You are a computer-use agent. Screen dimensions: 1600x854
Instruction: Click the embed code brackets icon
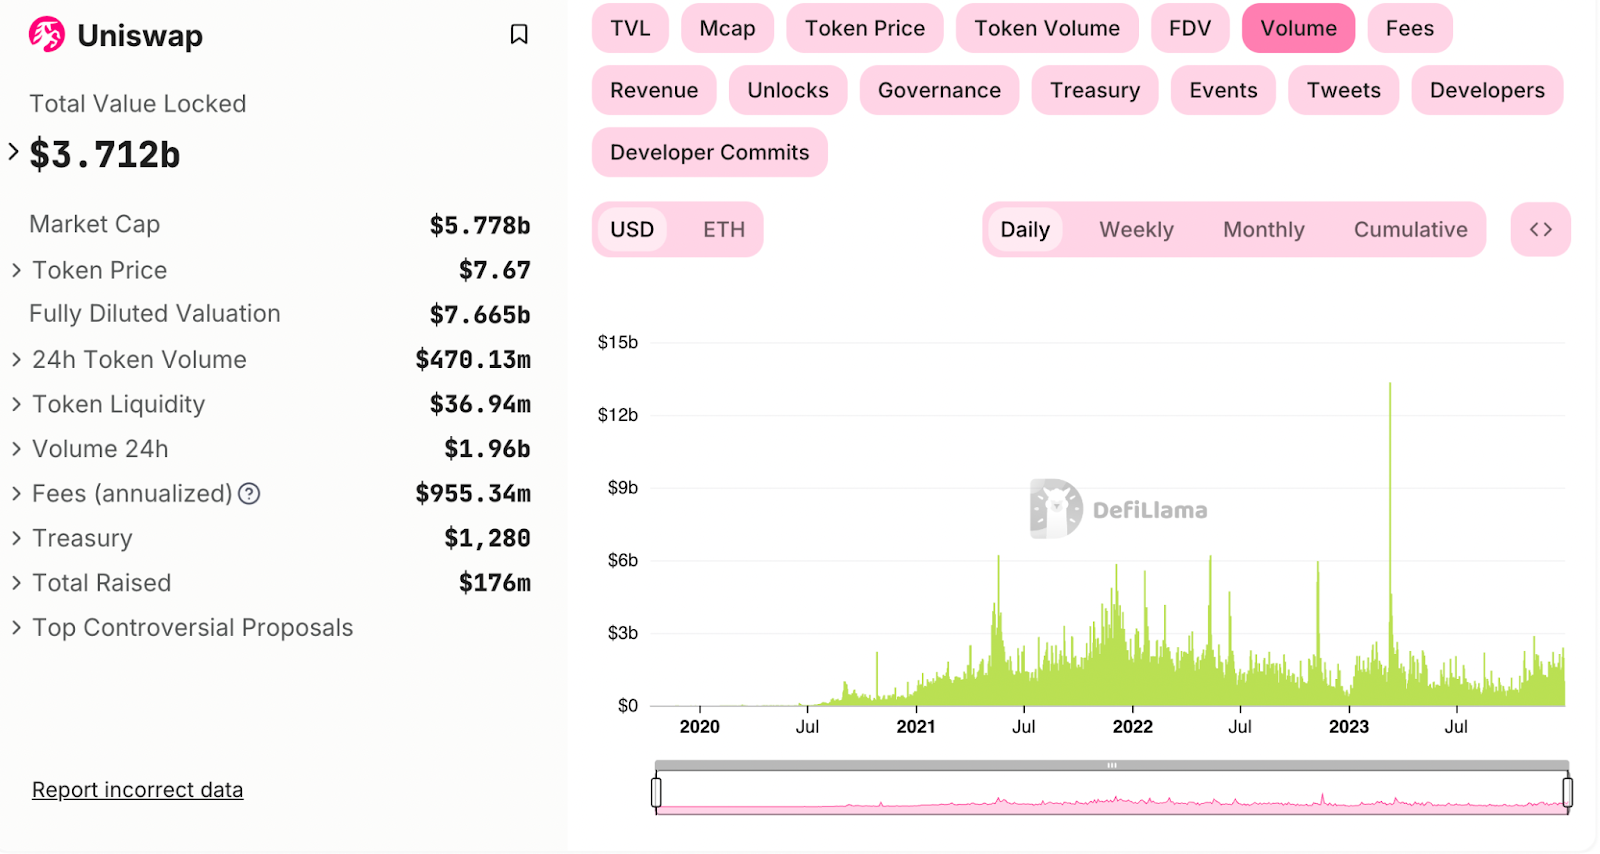point(1541,229)
